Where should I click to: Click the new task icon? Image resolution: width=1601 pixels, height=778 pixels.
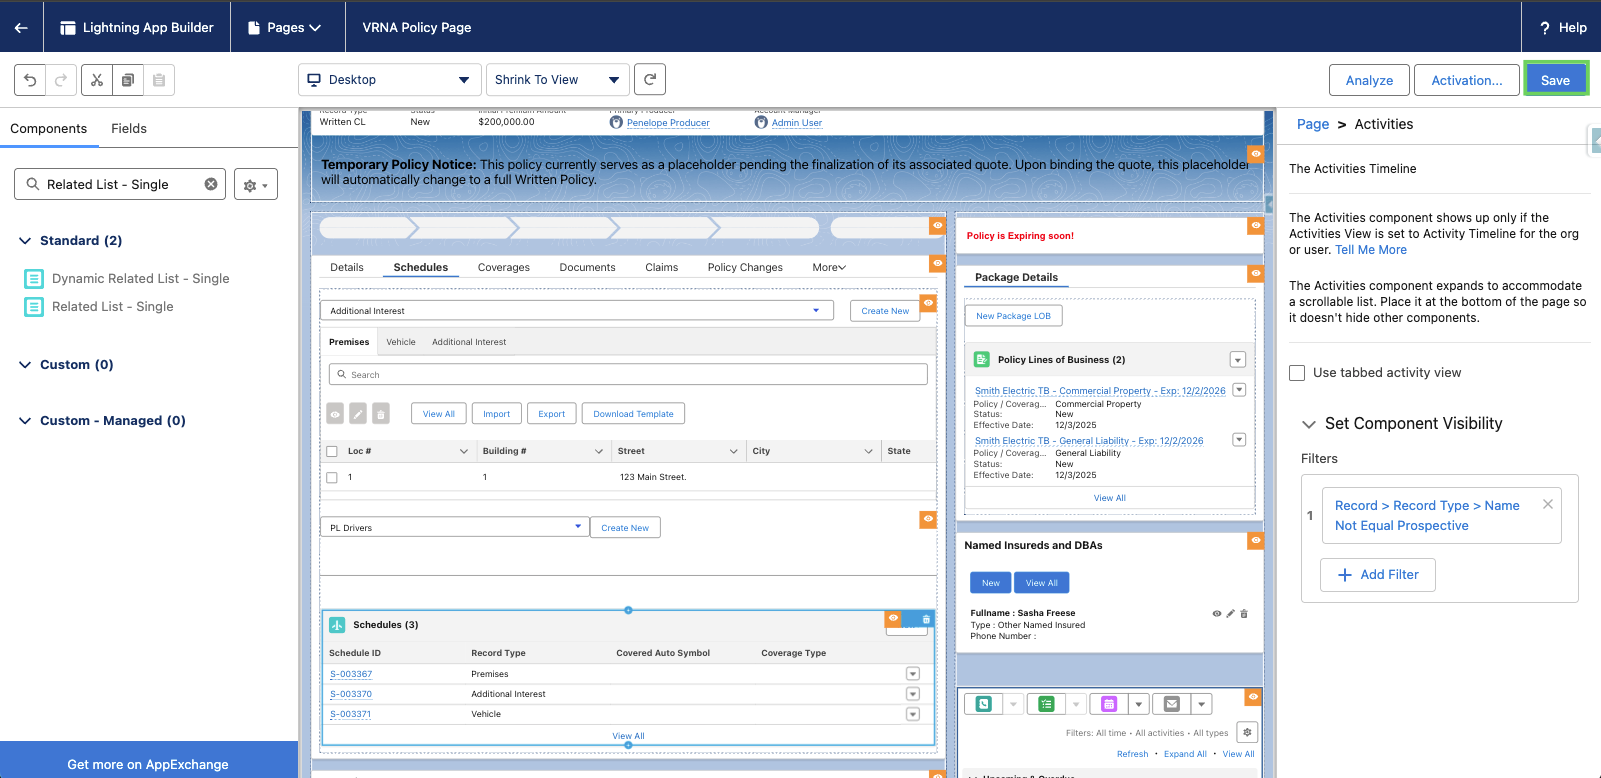[x=1046, y=704]
